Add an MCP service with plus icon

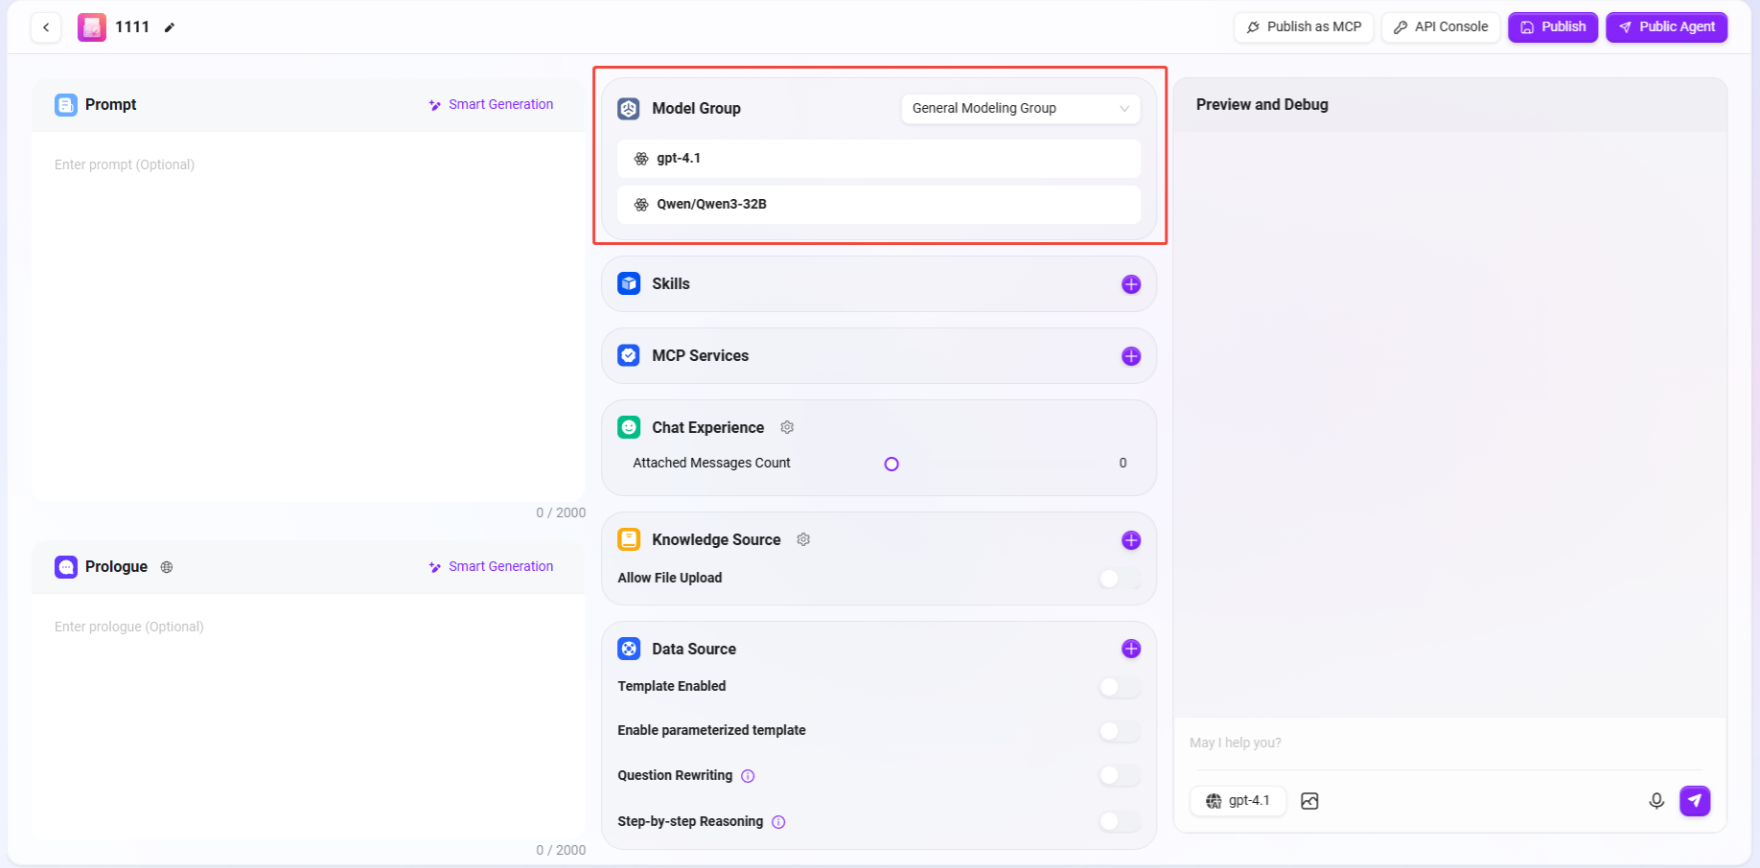1130,356
